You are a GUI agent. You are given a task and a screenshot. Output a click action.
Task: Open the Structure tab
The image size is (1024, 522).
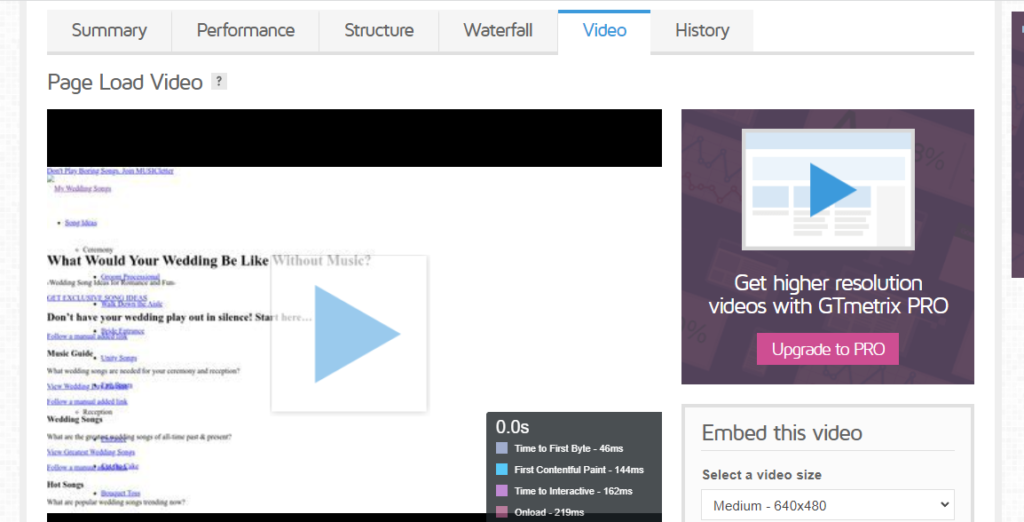pyautogui.click(x=379, y=31)
